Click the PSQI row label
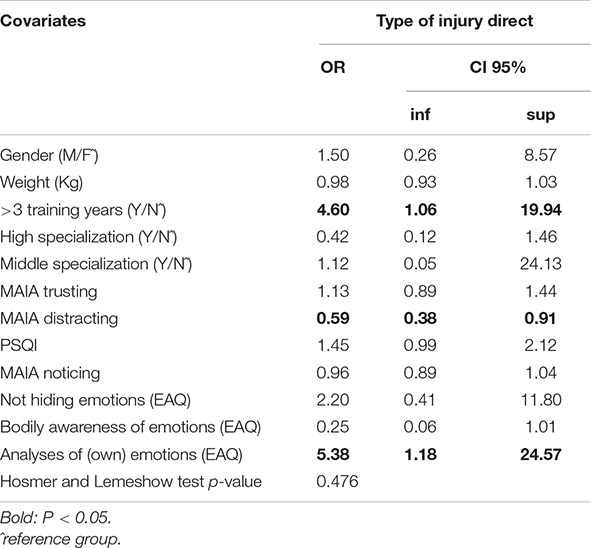 (18, 346)
